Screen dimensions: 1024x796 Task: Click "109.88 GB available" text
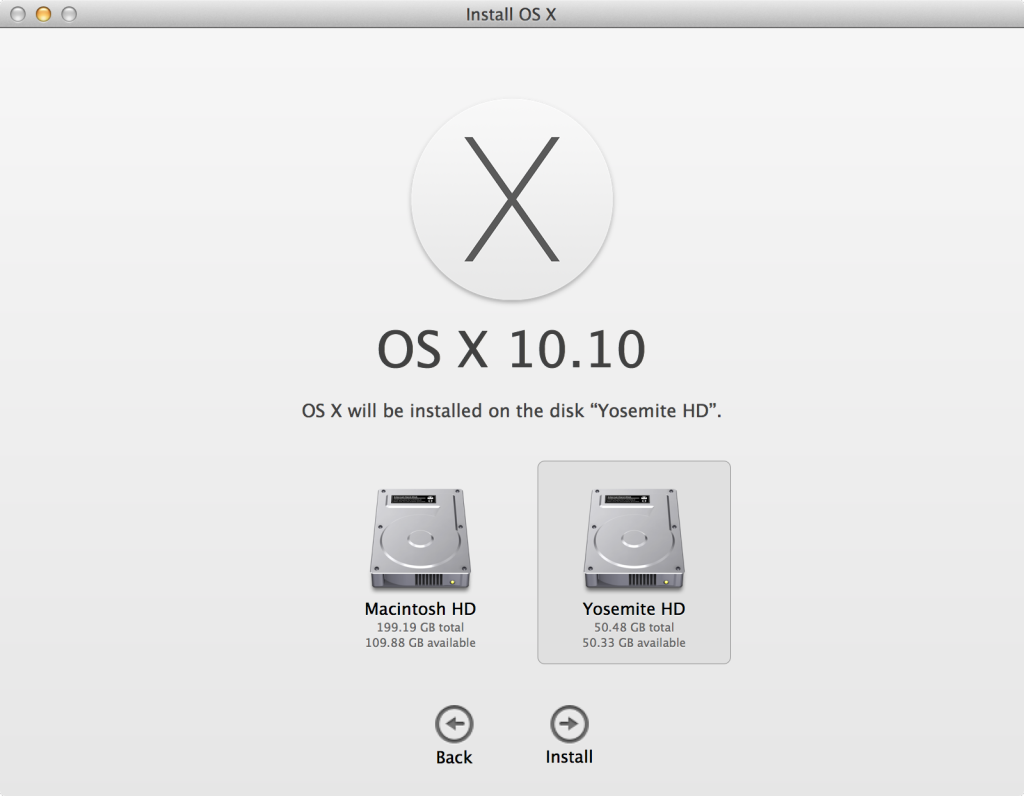420,643
